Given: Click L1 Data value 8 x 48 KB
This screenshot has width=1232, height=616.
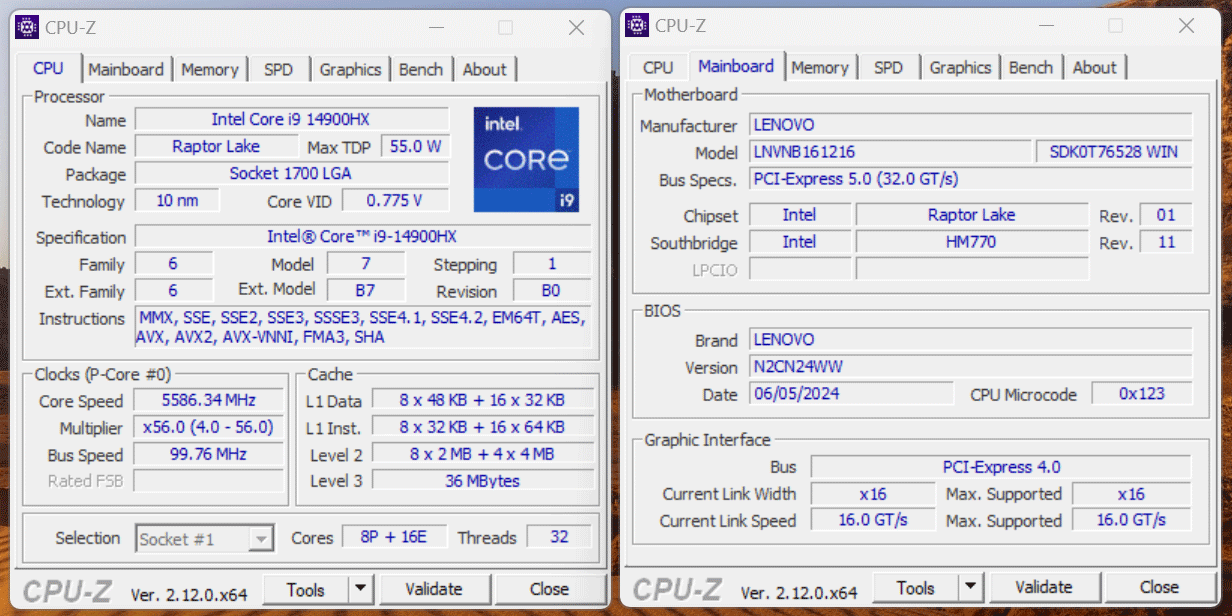Looking at the screenshot, I should (482, 400).
